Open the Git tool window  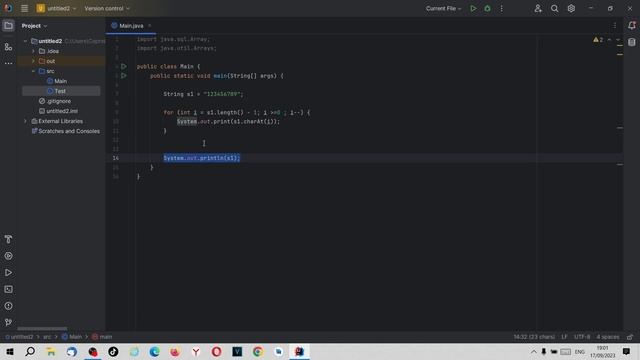pyautogui.click(x=8, y=322)
